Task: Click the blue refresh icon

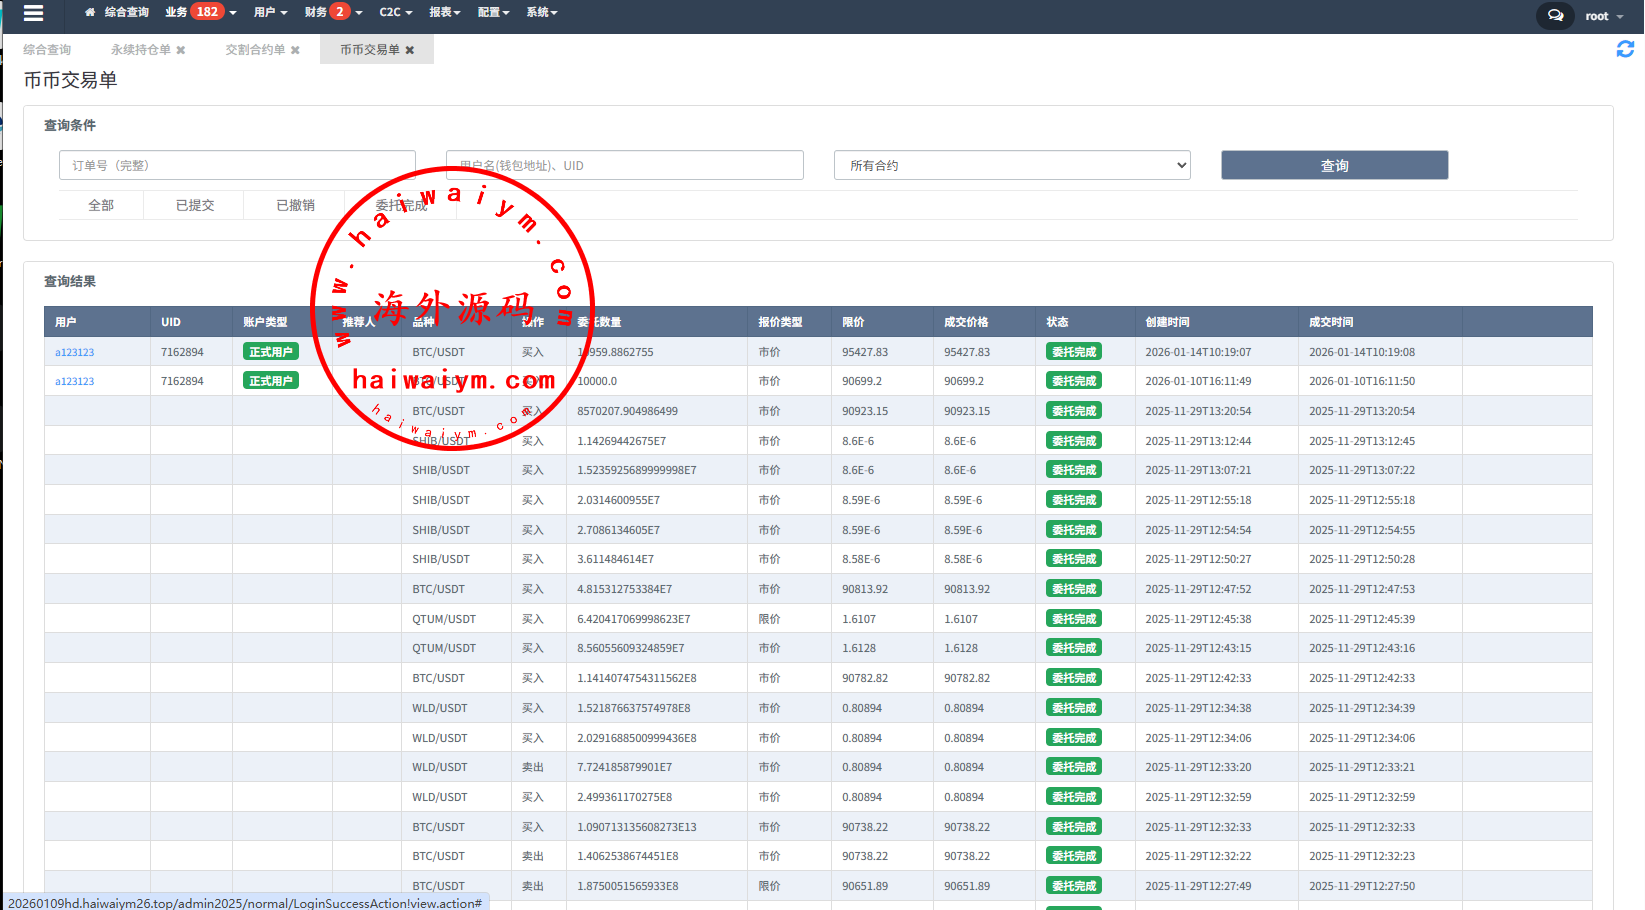Action: (1625, 49)
